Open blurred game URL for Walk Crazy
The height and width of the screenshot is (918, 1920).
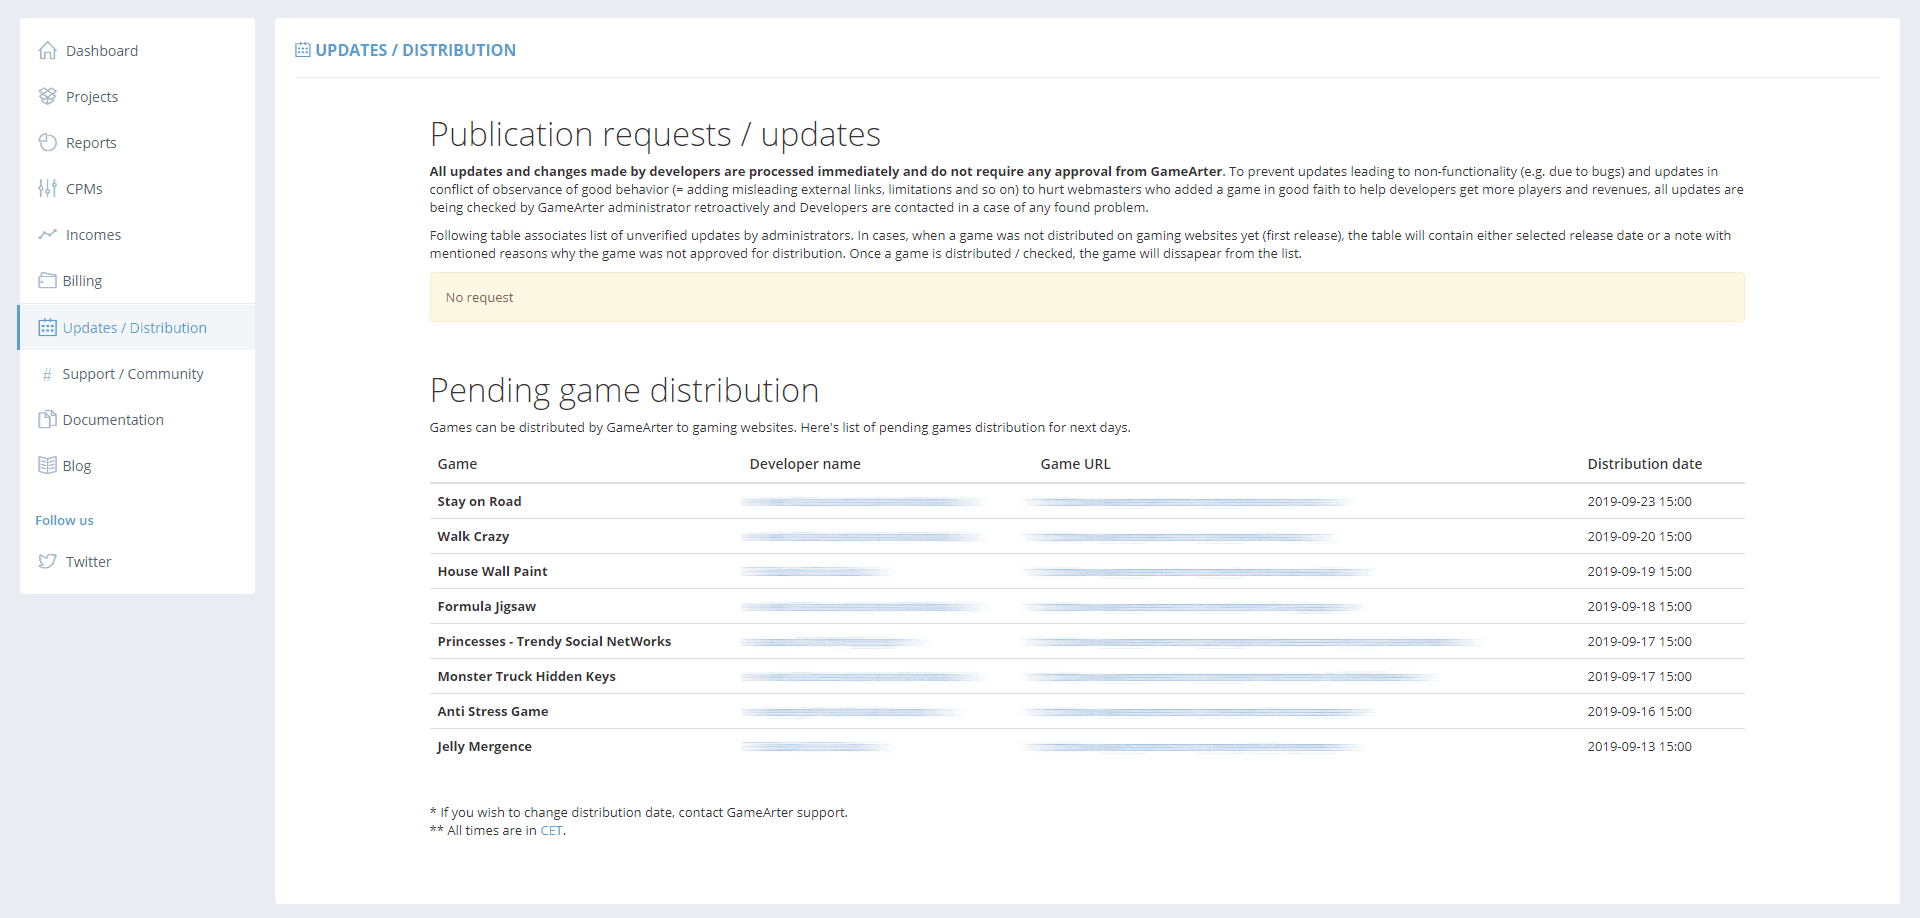1179,536
